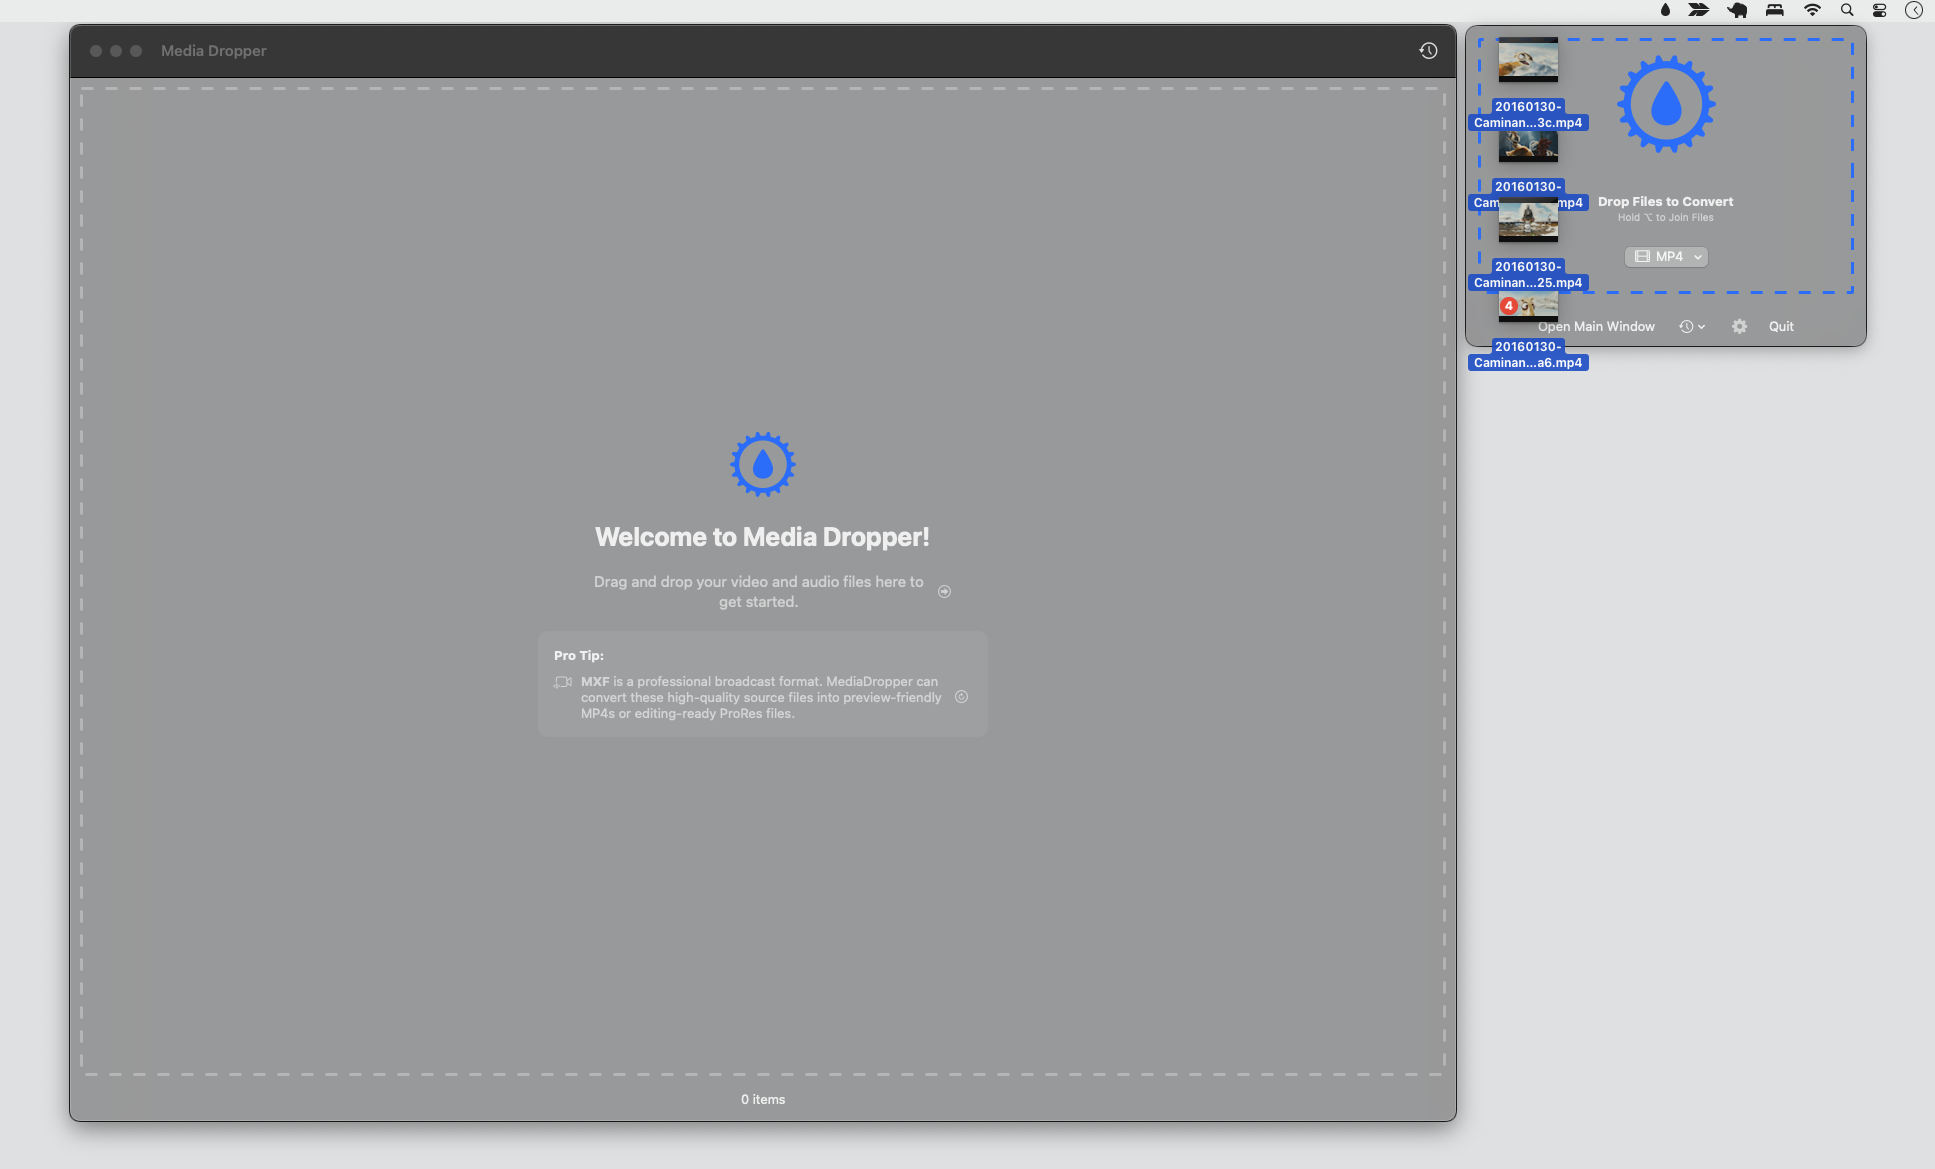The height and width of the screenshot is (1169, 1935).
Task: Click the Caminan...a6.mp4 file label
Action: tap(1528, 355)
